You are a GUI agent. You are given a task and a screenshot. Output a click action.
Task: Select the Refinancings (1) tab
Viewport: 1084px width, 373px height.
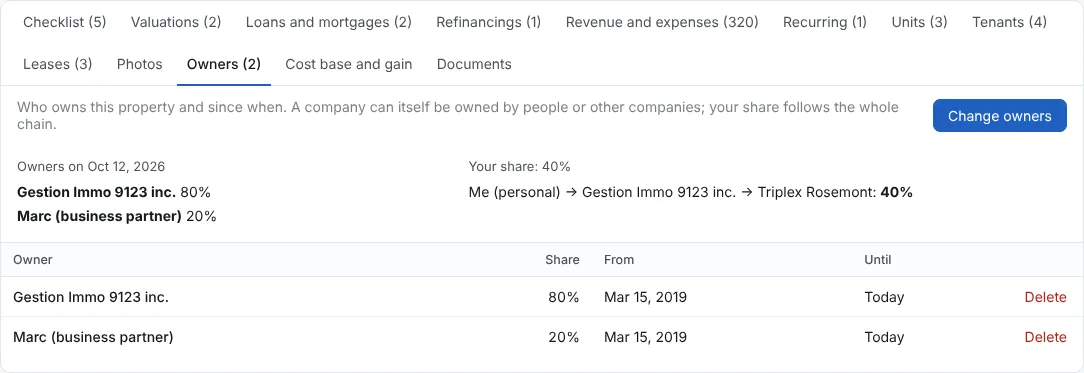pyautogui.click(x=489, y=22)
